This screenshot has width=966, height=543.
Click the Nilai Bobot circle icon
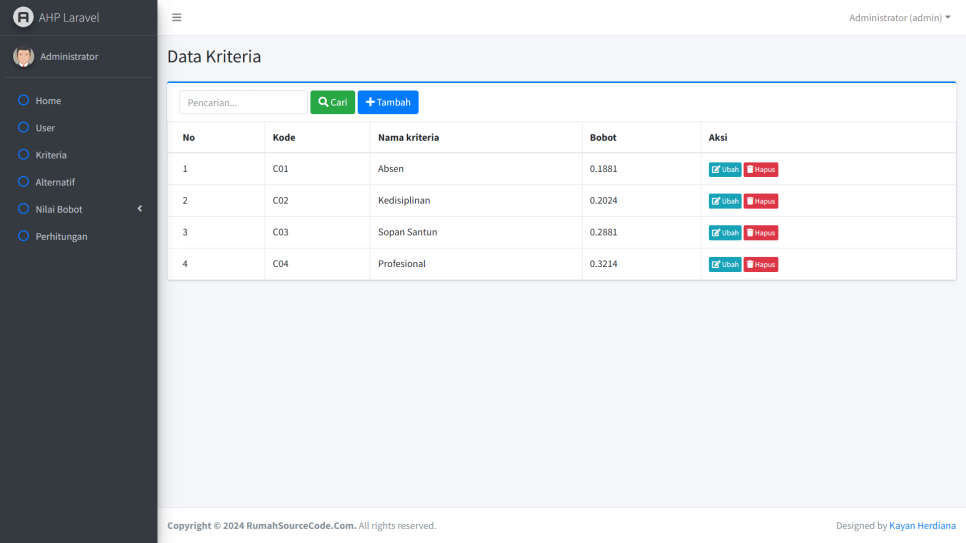click(x=23, y=208)
